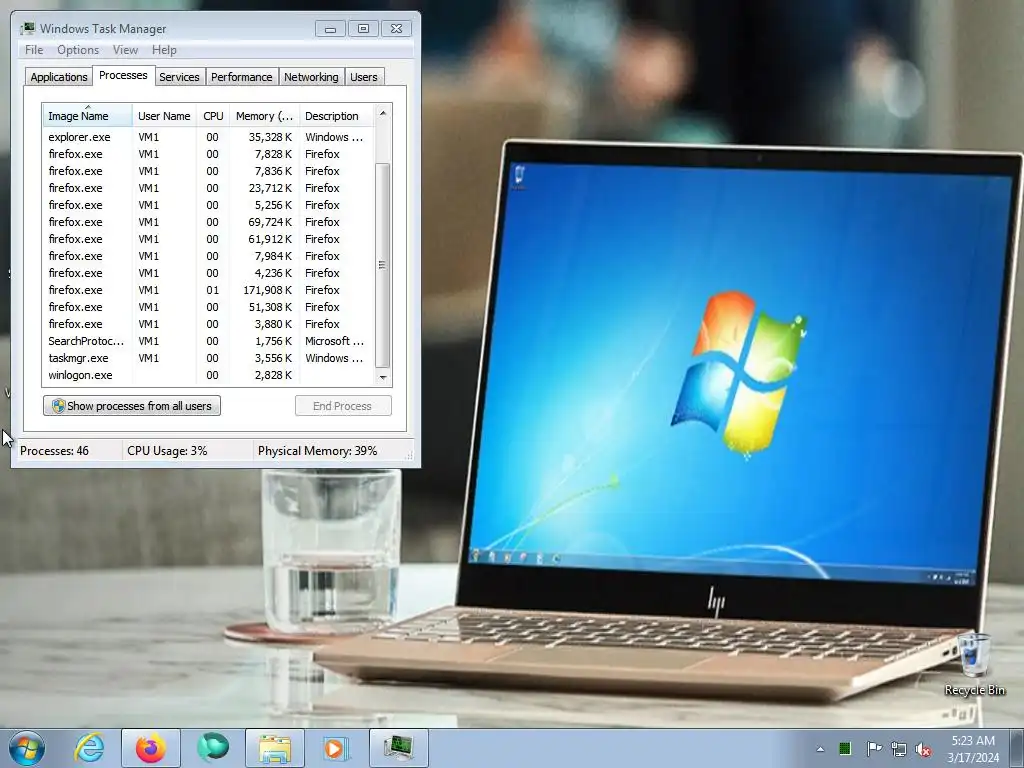
Task: Switch to the Performance tab
Action: 242,77
